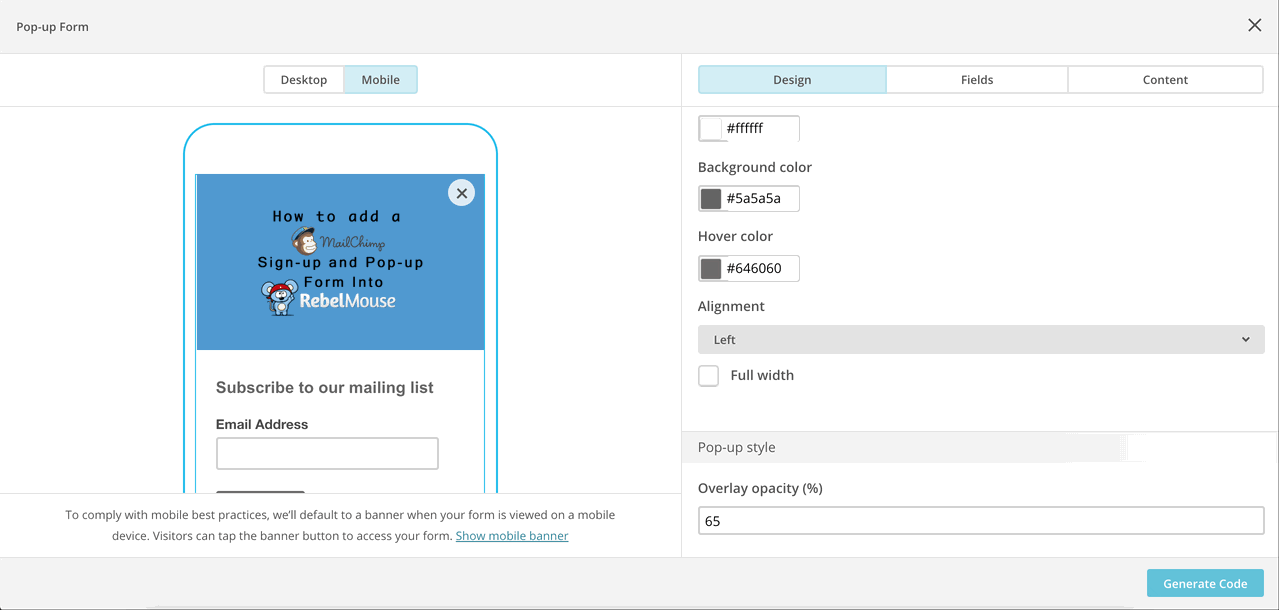Open the Design tab
The image size is (1279, 610).
tap(791, 80)
